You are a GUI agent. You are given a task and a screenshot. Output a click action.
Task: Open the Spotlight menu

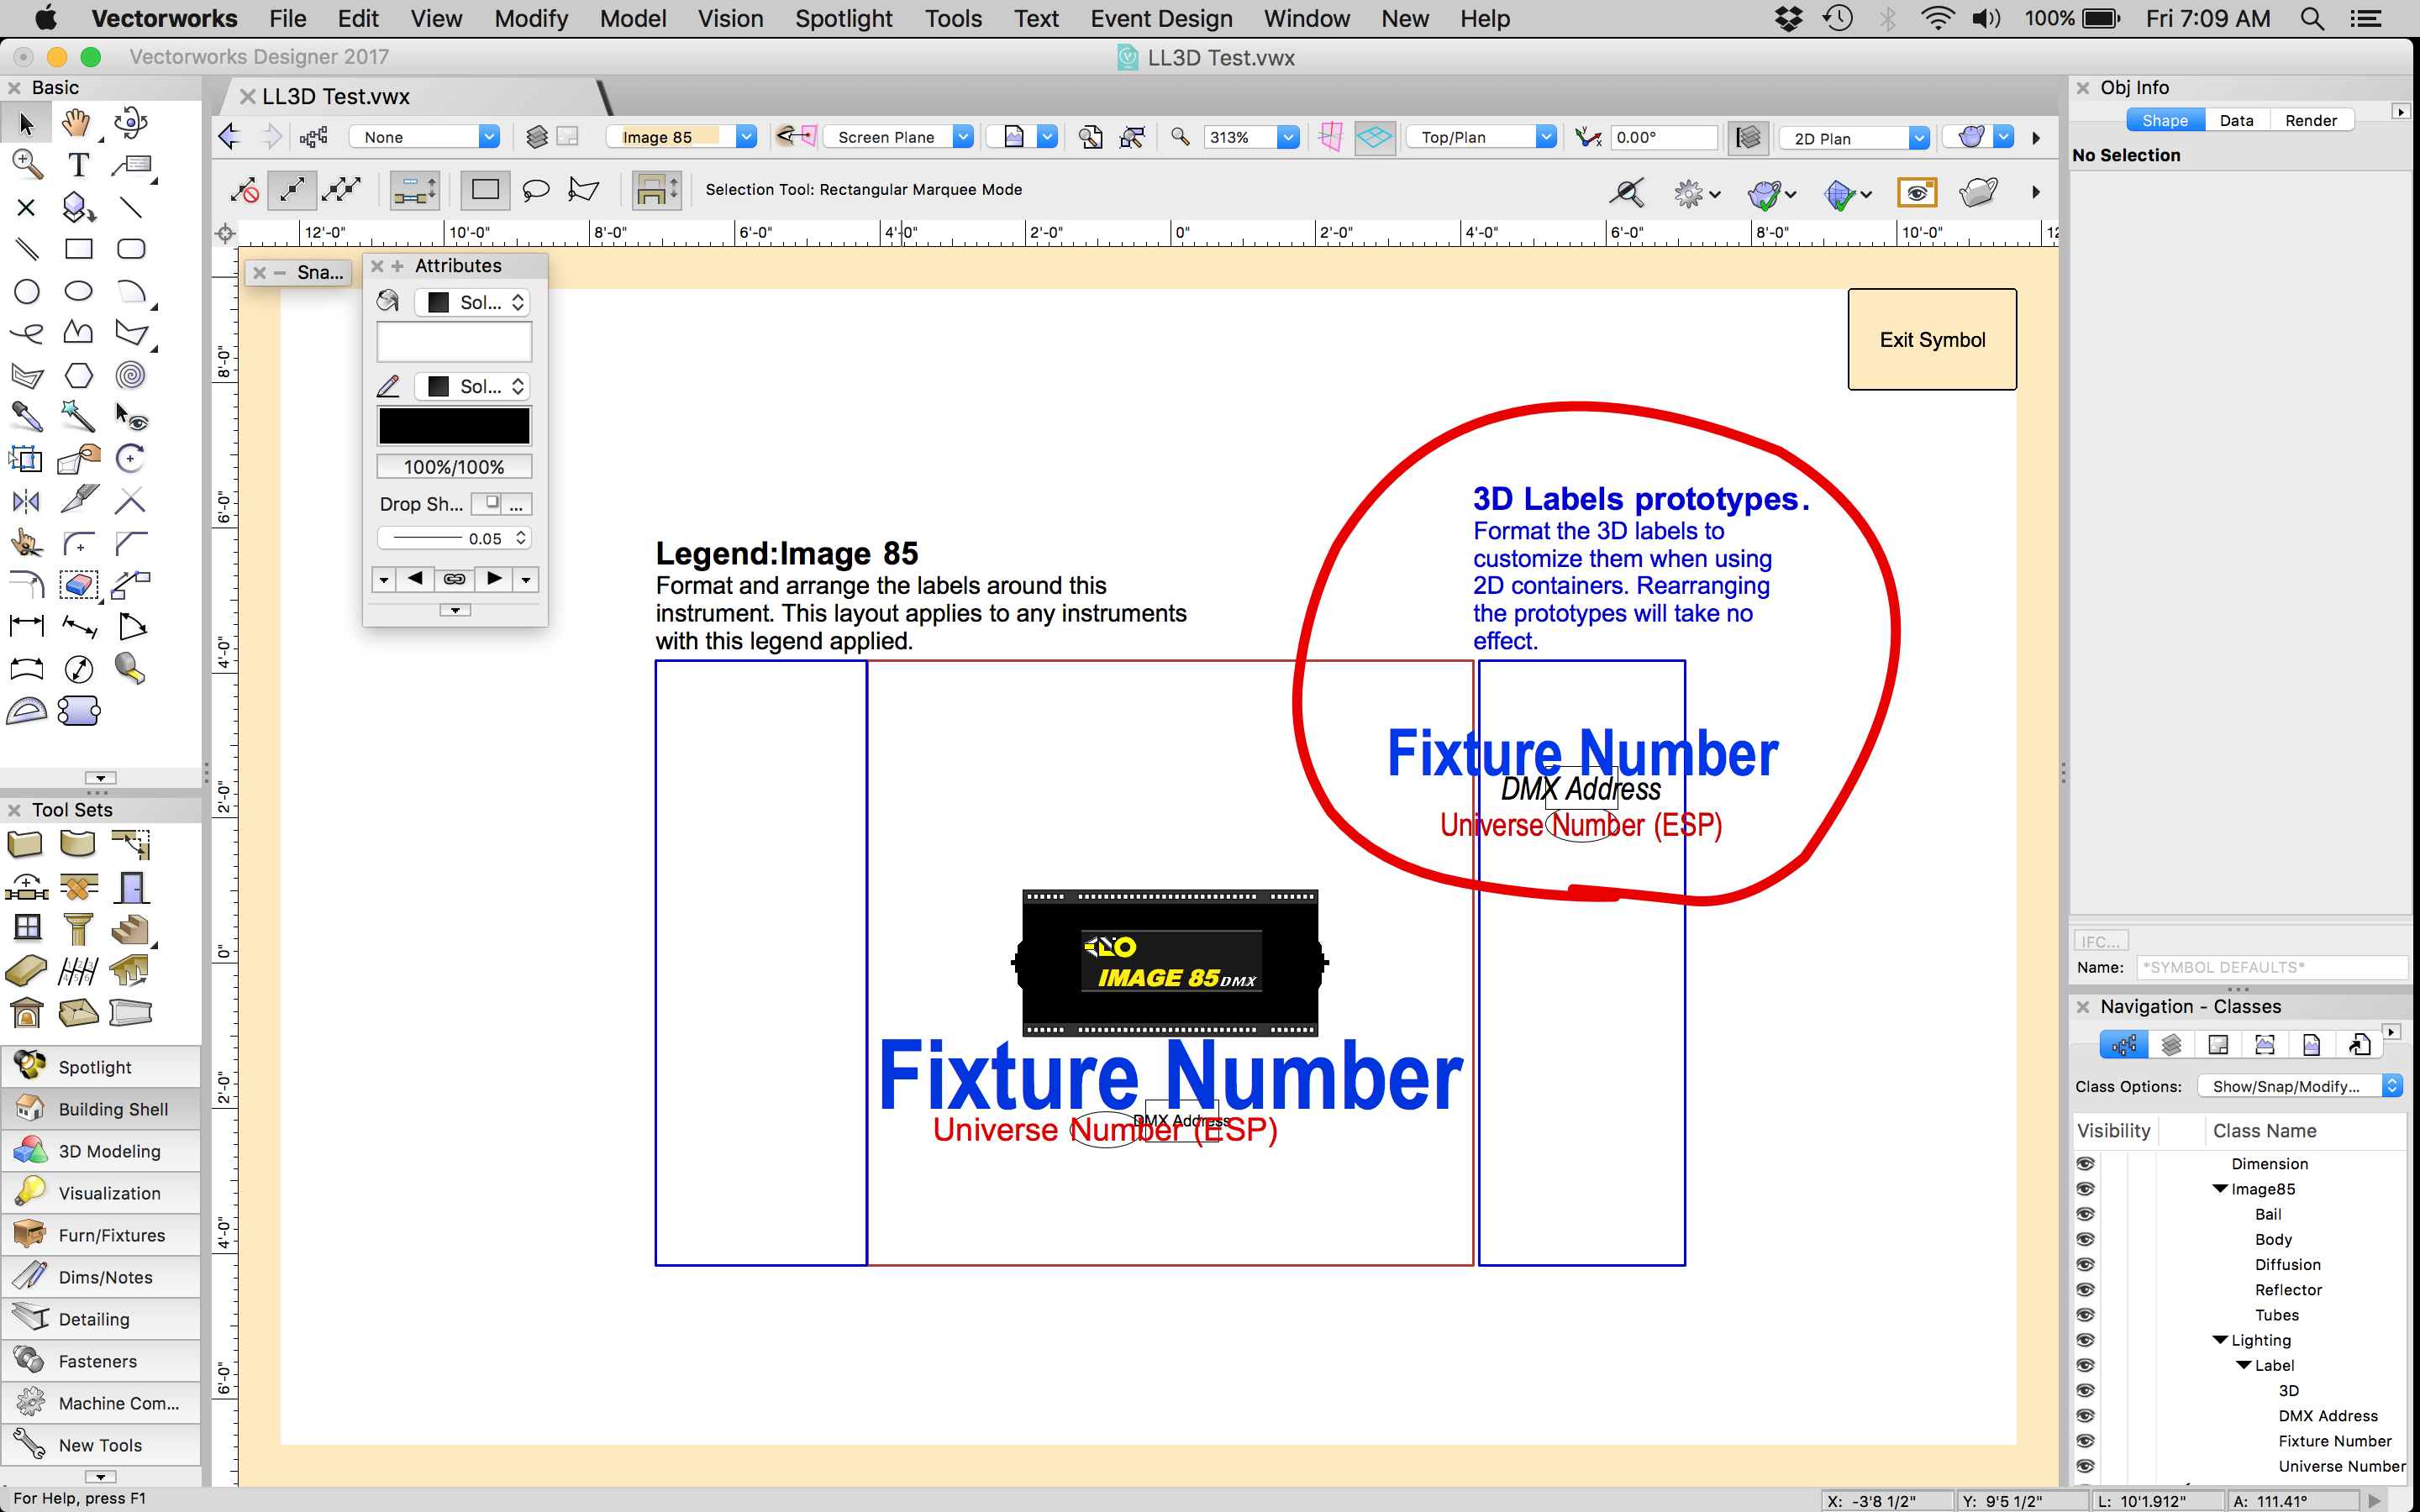pos(843,18)
